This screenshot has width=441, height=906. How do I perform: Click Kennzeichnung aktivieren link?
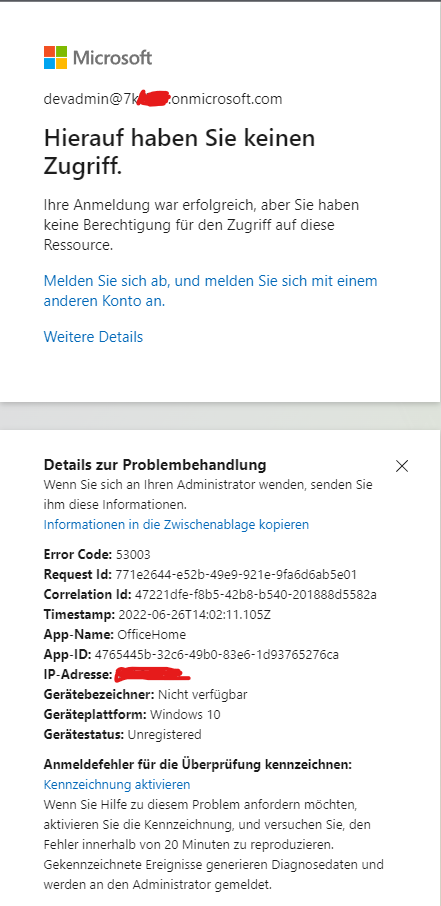pyautogui.click(x=117, y=785)
